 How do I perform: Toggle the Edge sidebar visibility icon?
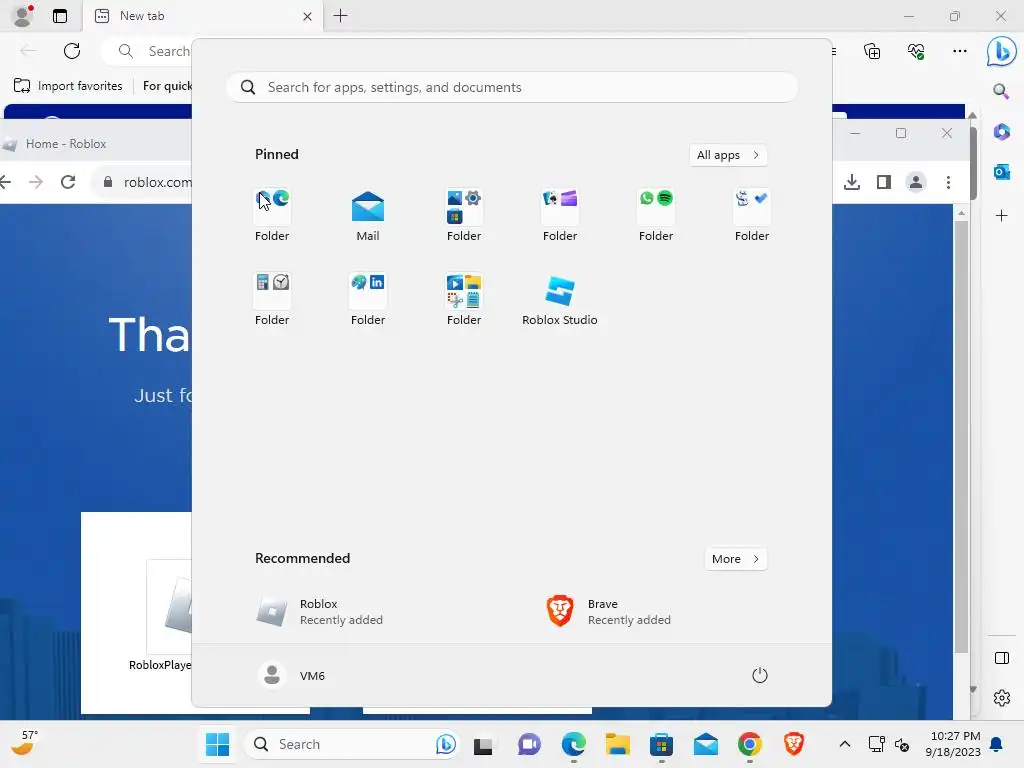pyautogui.click(x=1001, y=658)
